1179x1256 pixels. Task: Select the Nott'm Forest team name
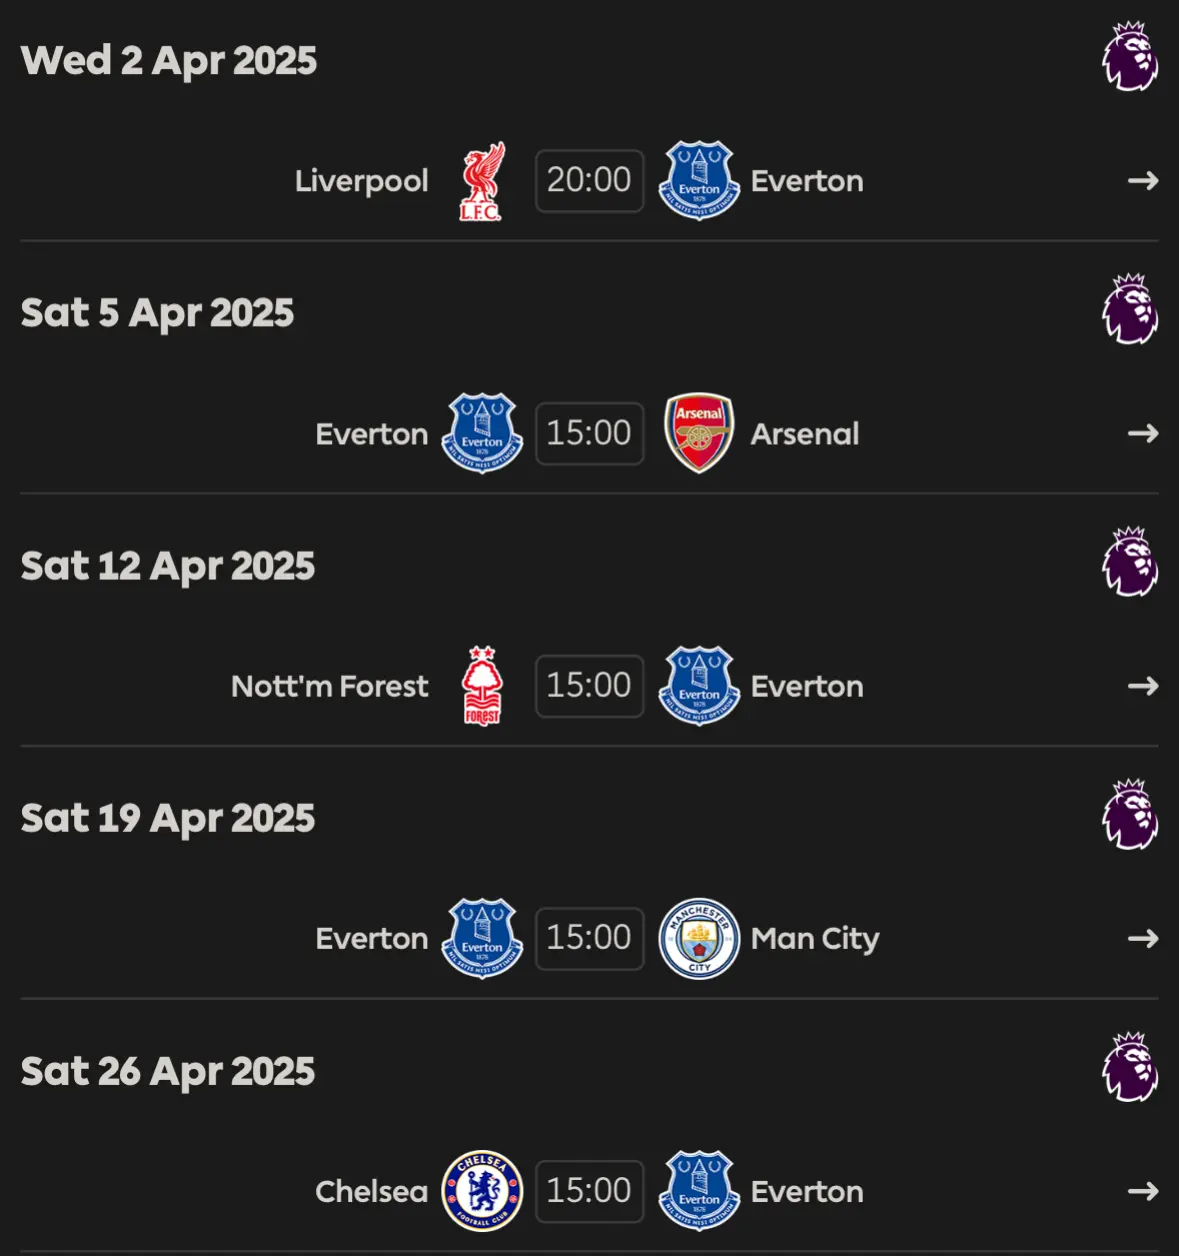click(329, 686)
